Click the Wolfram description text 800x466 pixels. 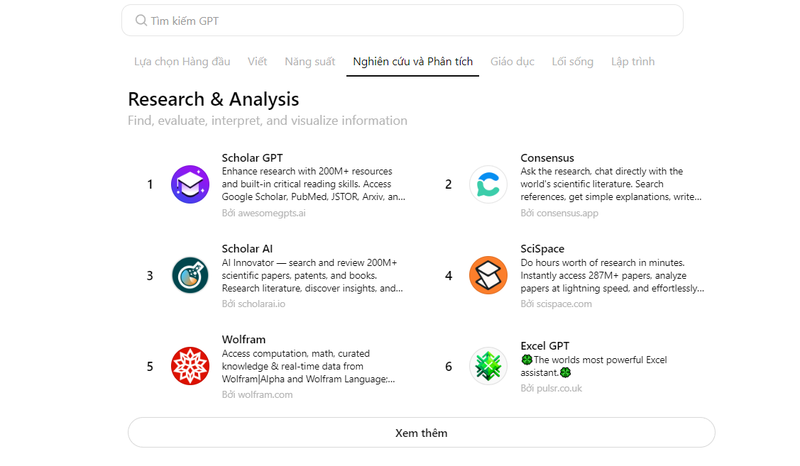pos(308,366)
